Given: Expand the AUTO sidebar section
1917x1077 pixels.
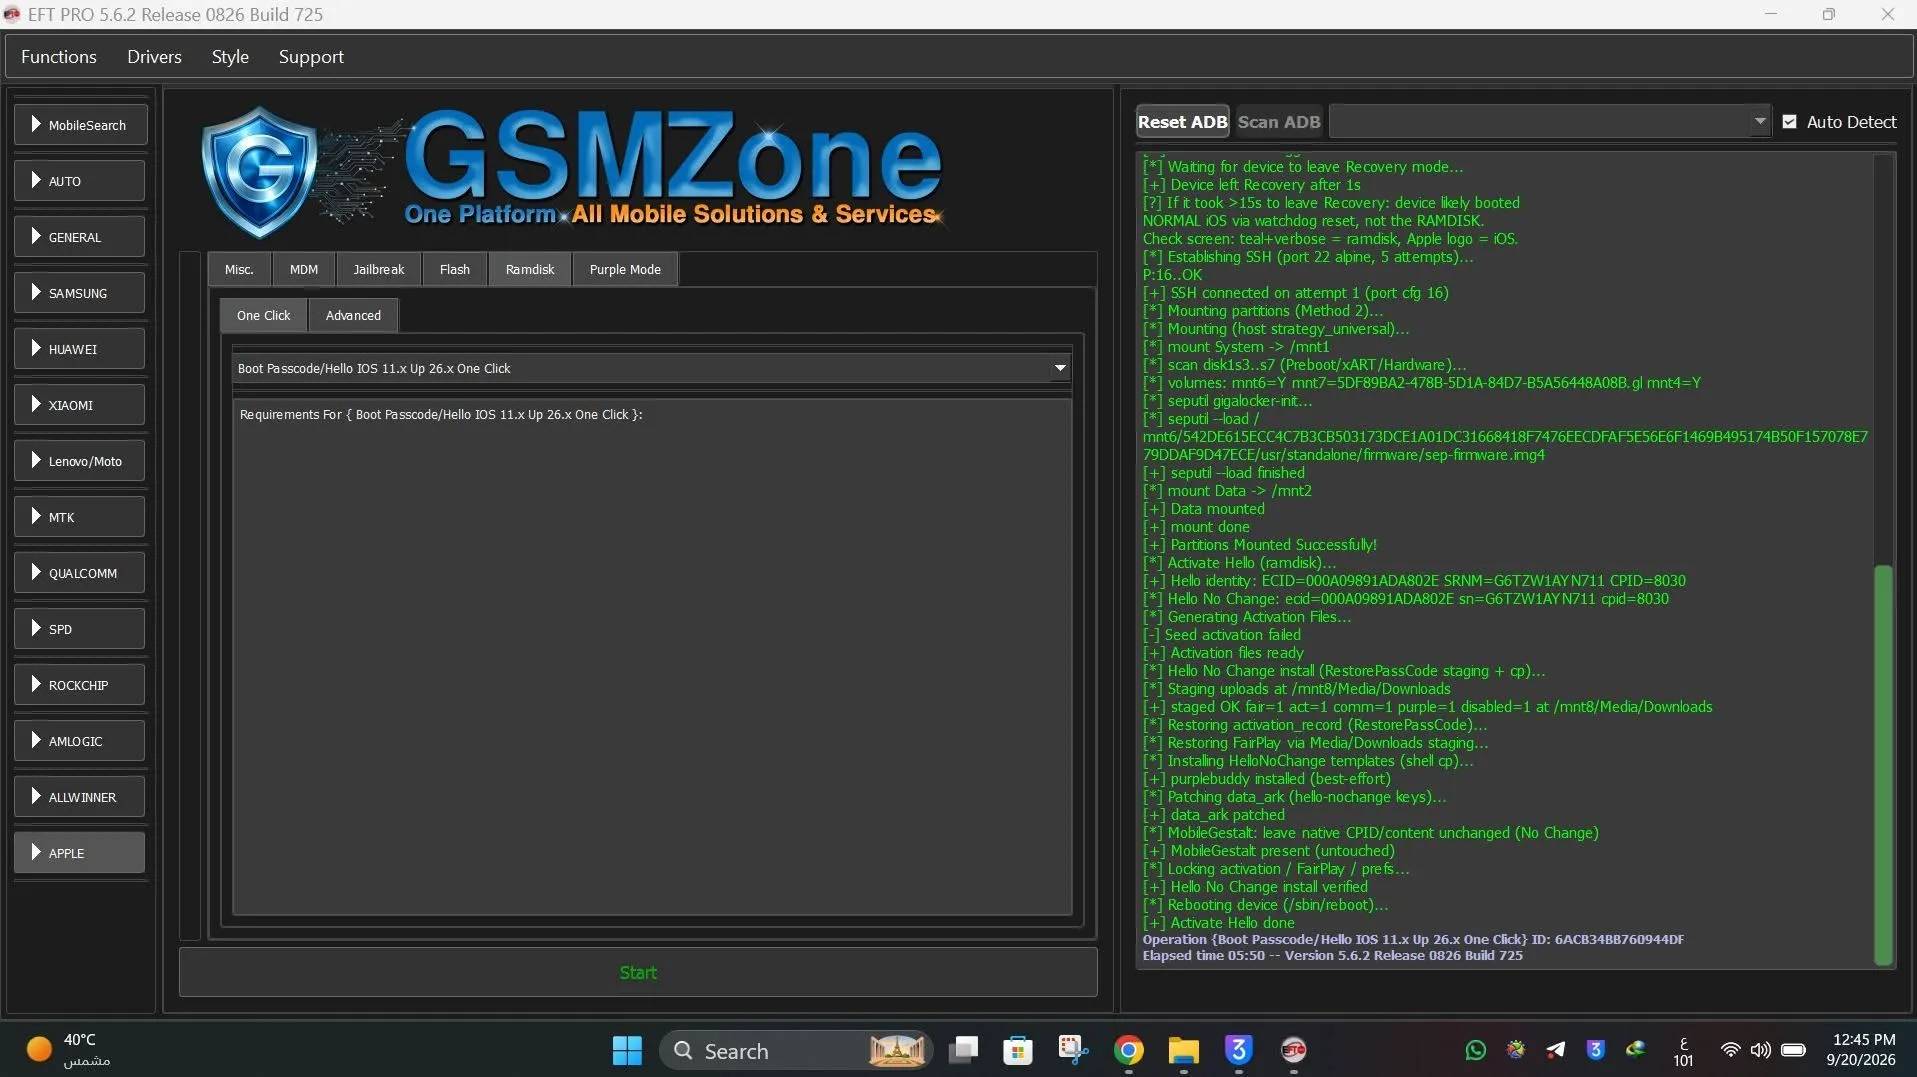Looking at the screenshot, I should (x=80, y=181).
